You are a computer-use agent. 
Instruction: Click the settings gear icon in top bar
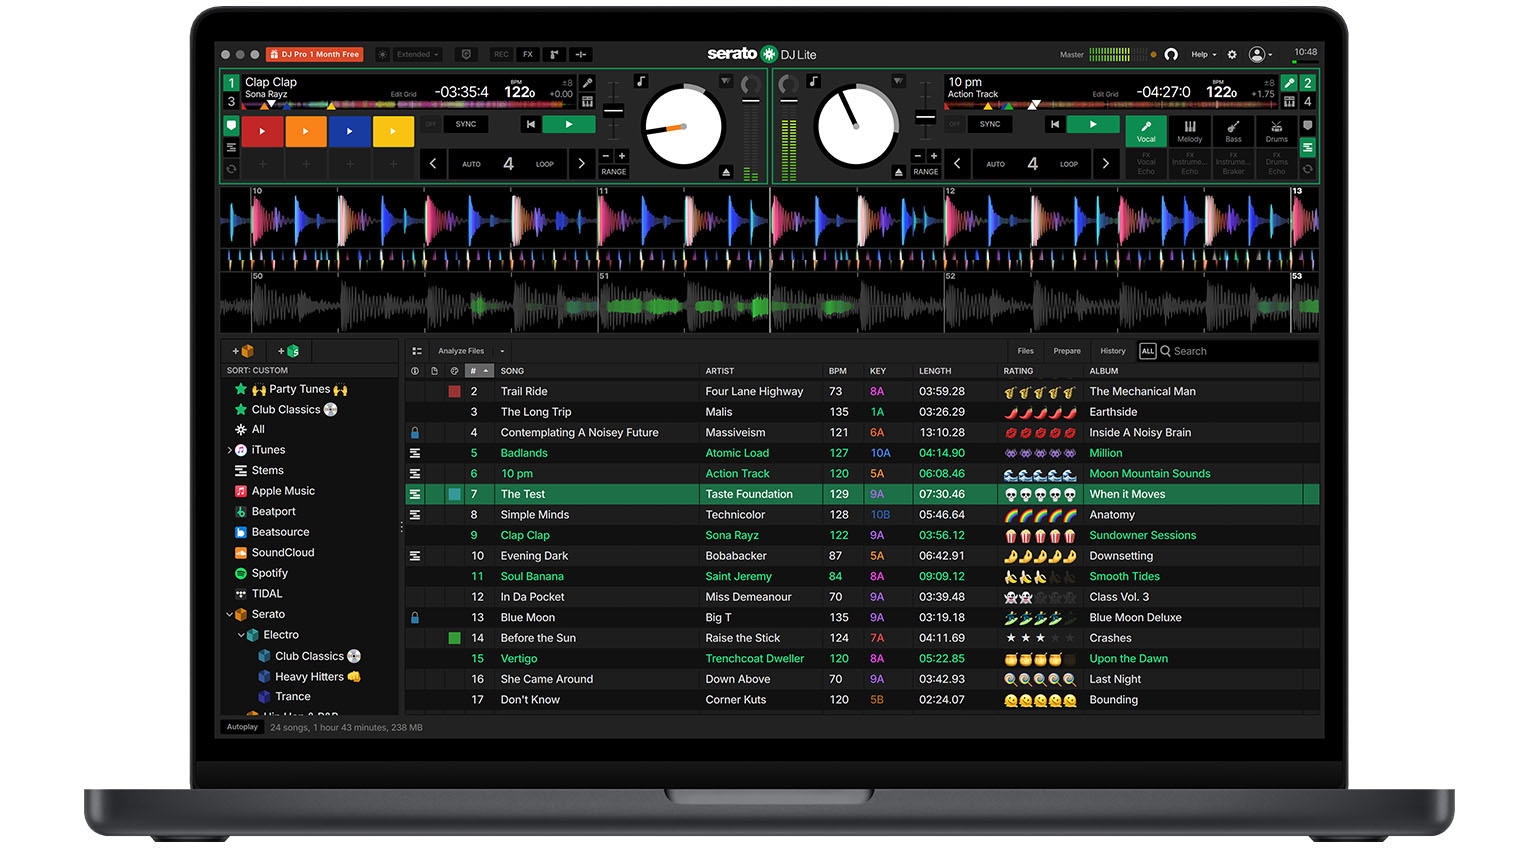(x=1232, y=54)
